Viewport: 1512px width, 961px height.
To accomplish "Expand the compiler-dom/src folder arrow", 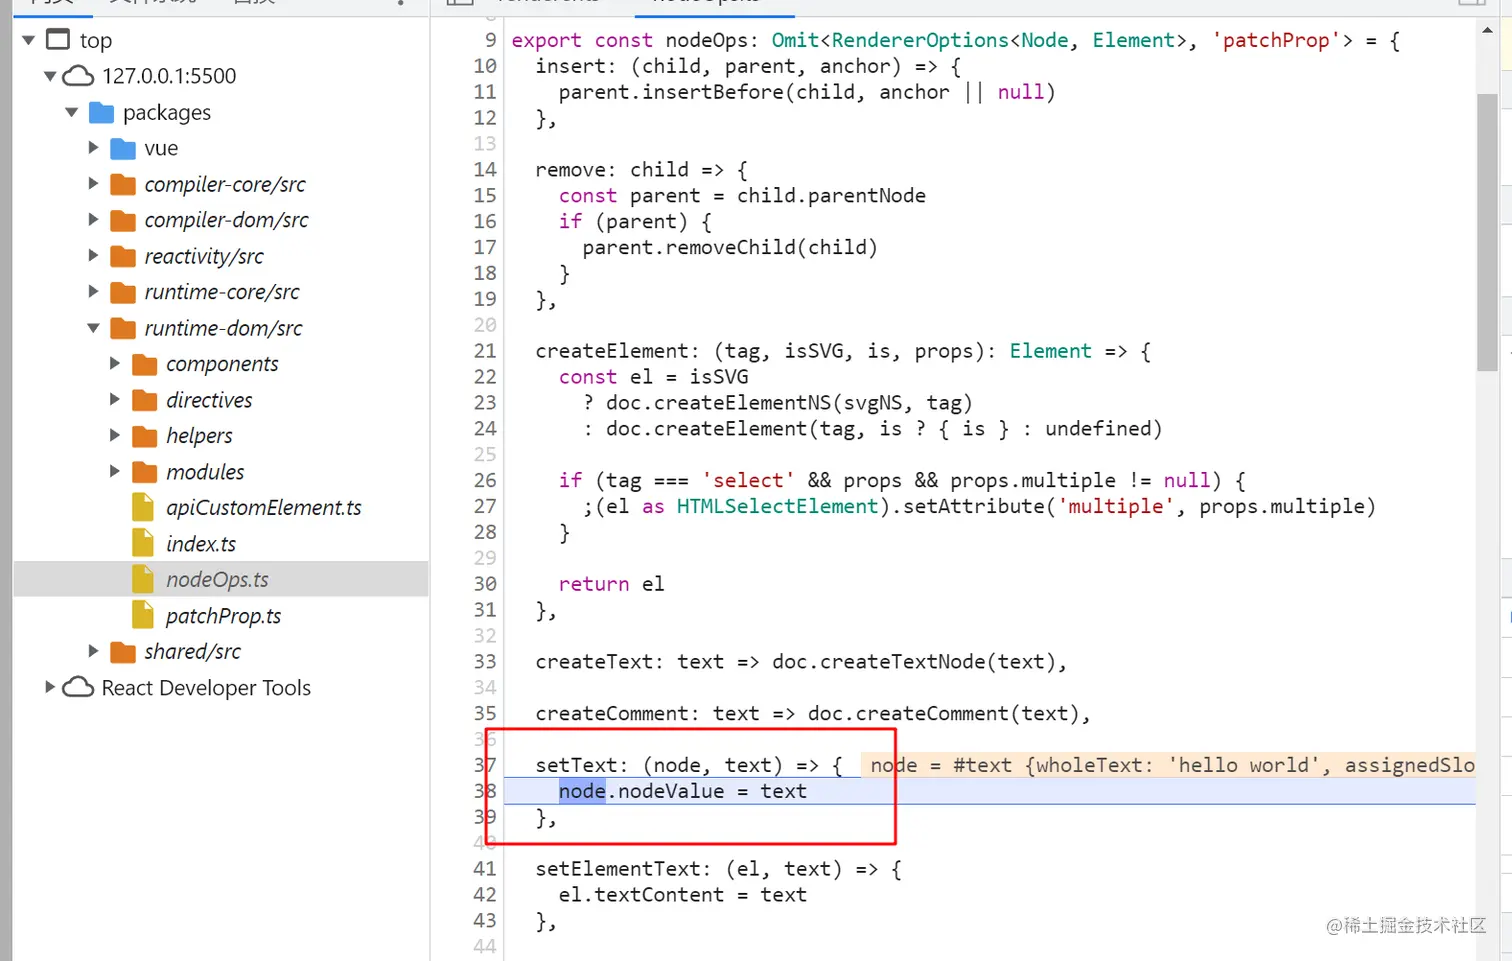I will (93, 220).
